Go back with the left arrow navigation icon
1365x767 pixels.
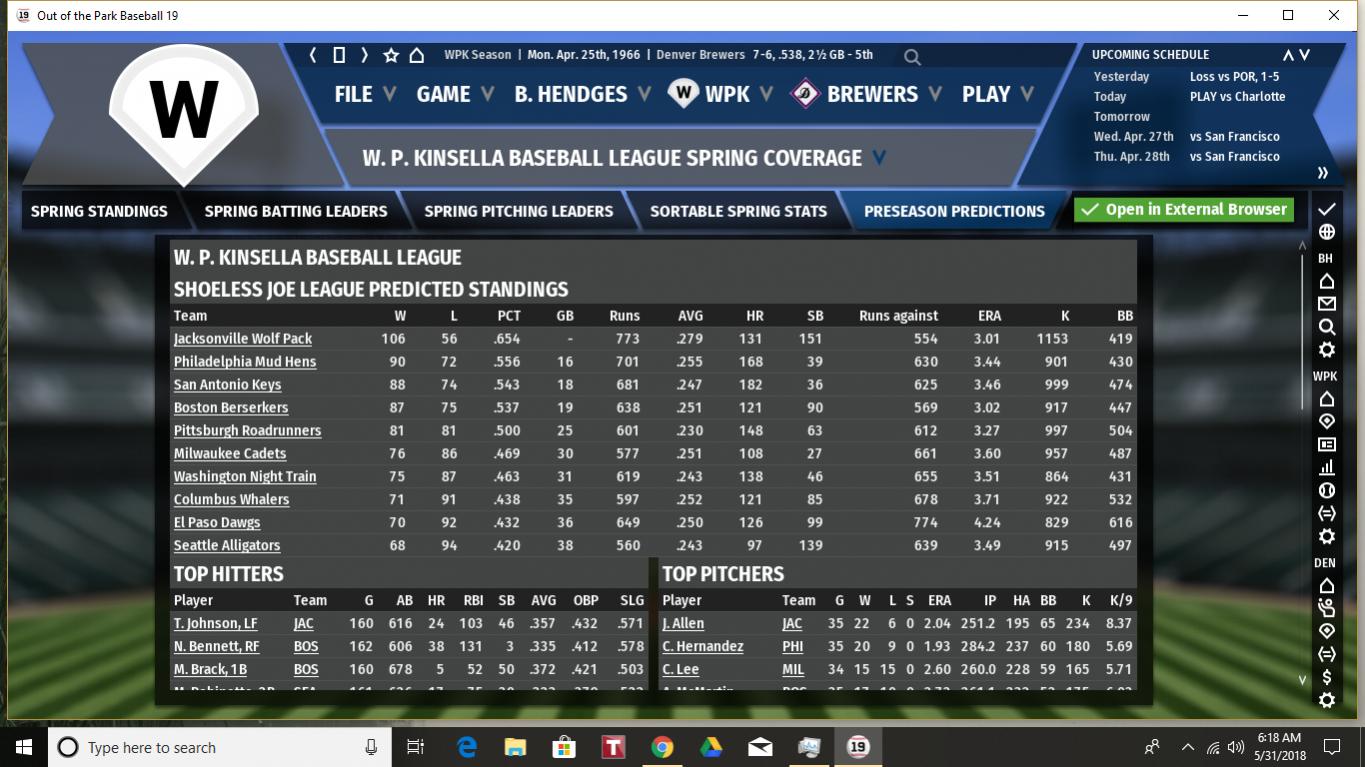pyautogui.click(x=313, y=55)
